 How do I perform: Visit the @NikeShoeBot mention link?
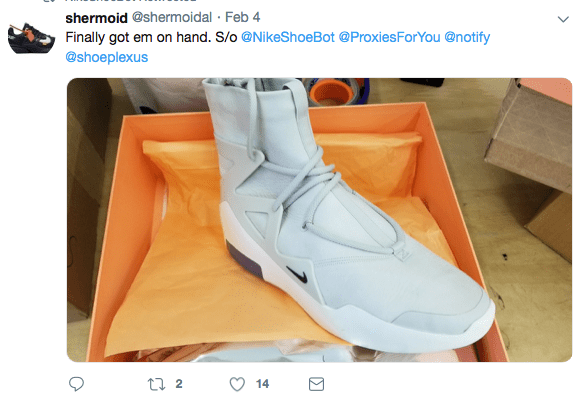click(x=288, y=37)
